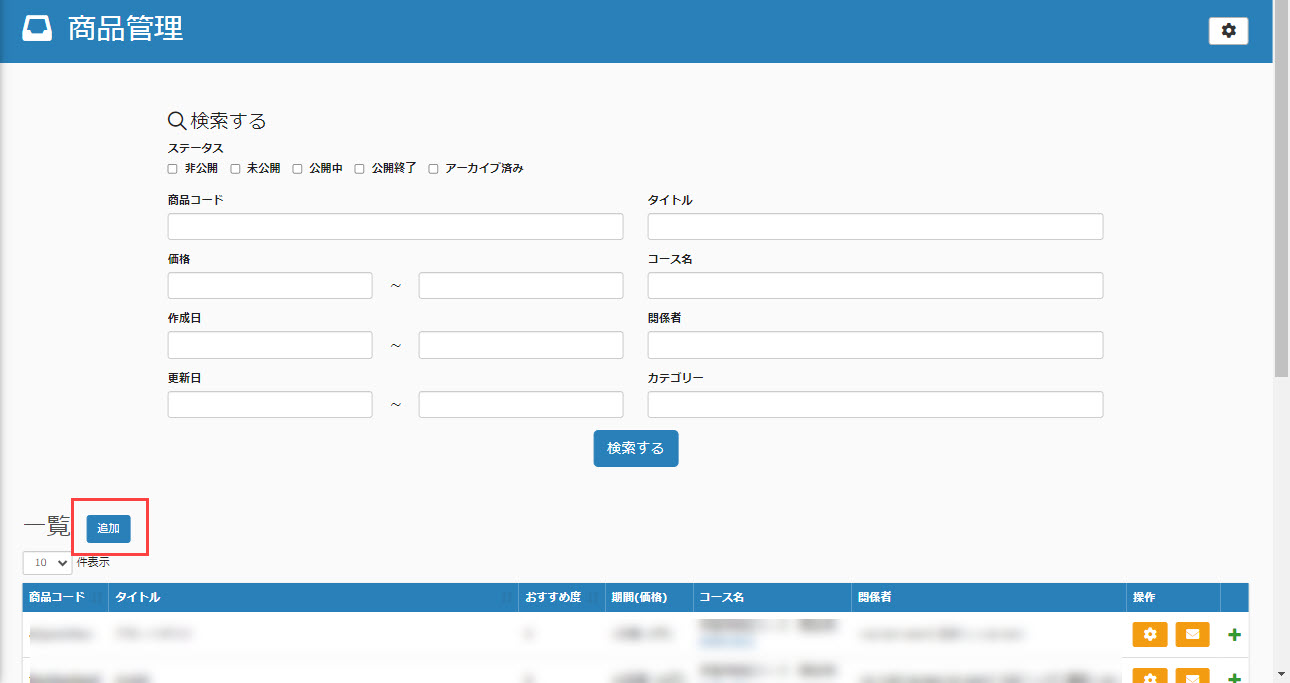Viewport: 1290px width, 683px height.
Task: Check the 非公開 status checkbox
Action: coord(173,169)
